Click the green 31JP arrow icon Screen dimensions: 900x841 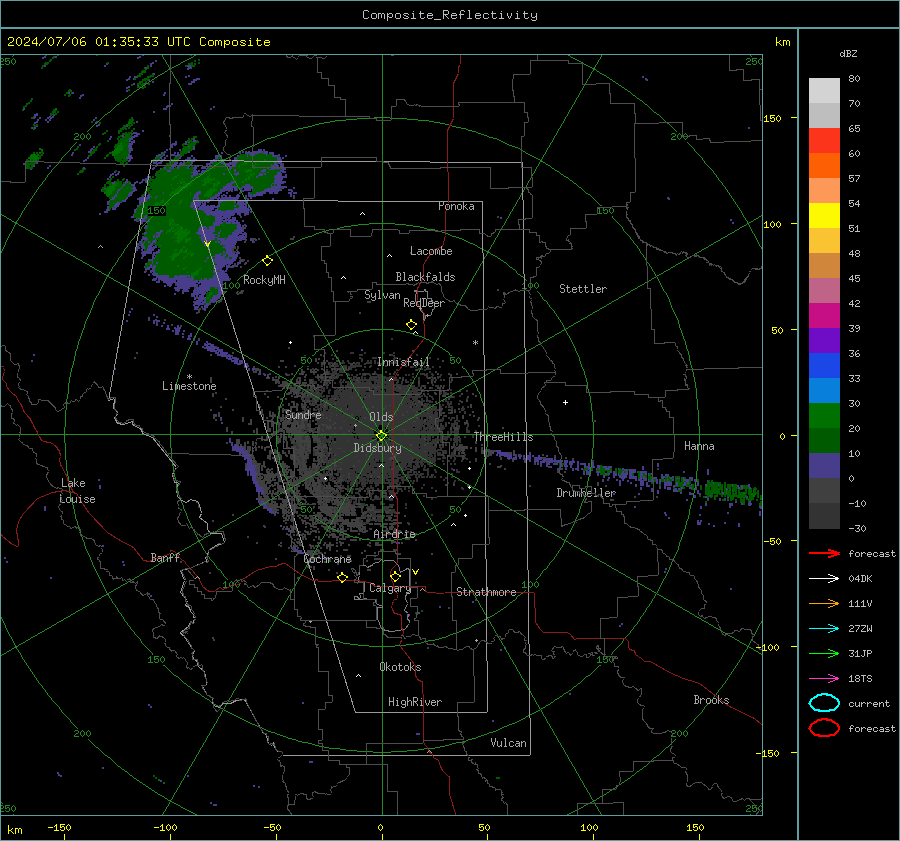(824, 653)
